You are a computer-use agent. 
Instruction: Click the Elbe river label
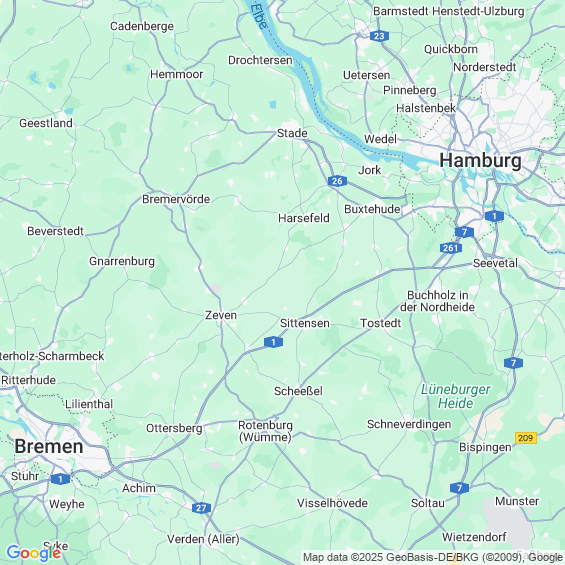pos(259,16)
